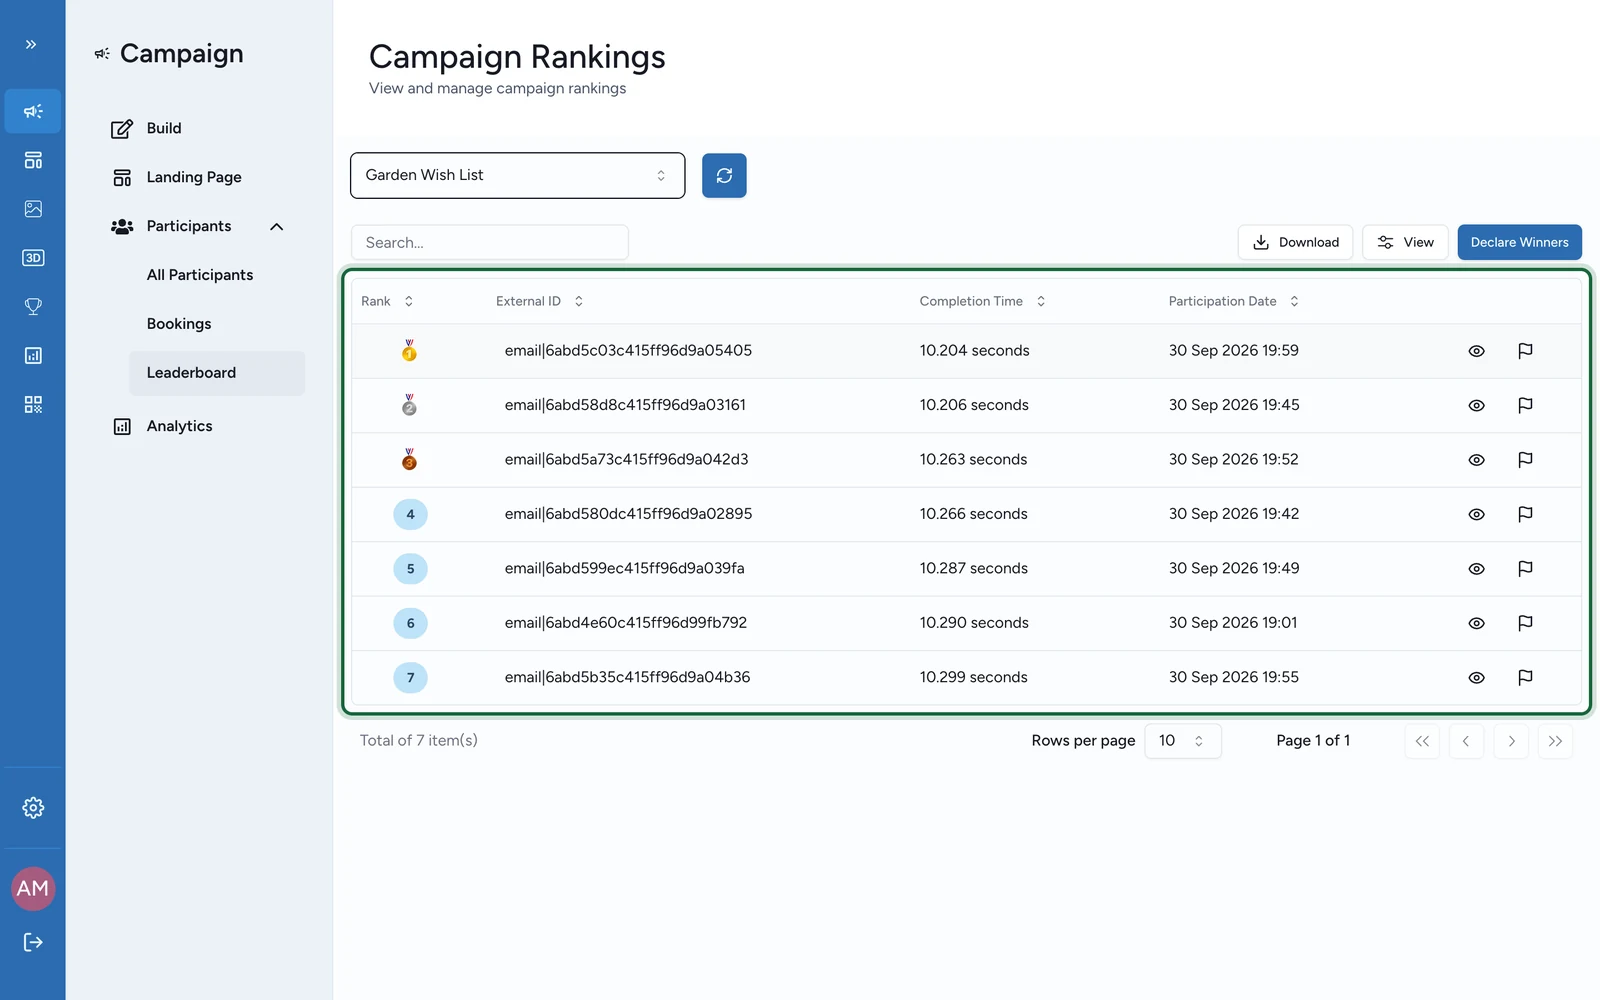Screen dimensions: 1600x1000
Task: Collapse the Participants submenu chevron
Action: (277, 227)
